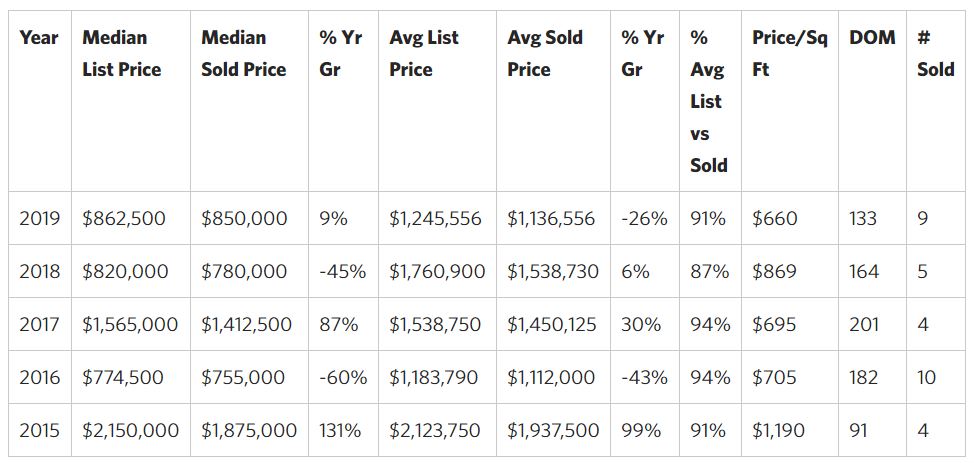
Task: Select the $1,112,000 avg sold price cell
Action: pos(551,378)
